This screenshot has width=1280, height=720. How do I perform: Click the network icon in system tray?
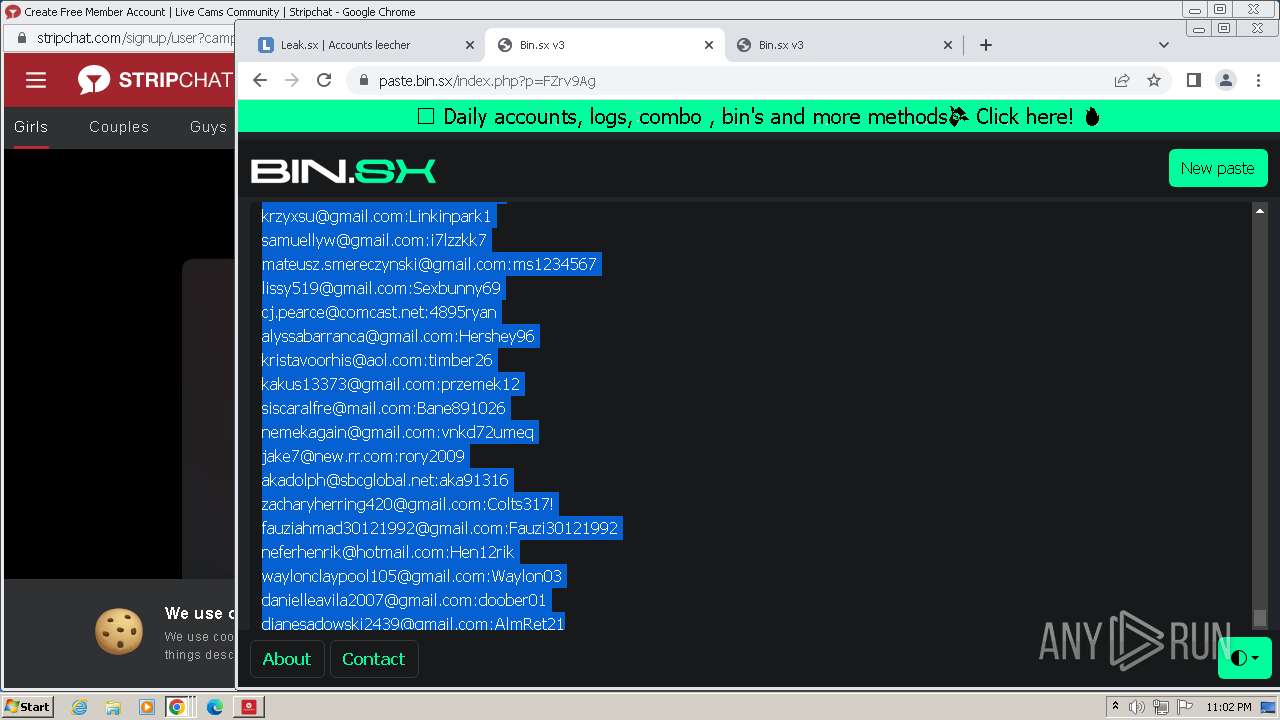tap(1161, 707)
